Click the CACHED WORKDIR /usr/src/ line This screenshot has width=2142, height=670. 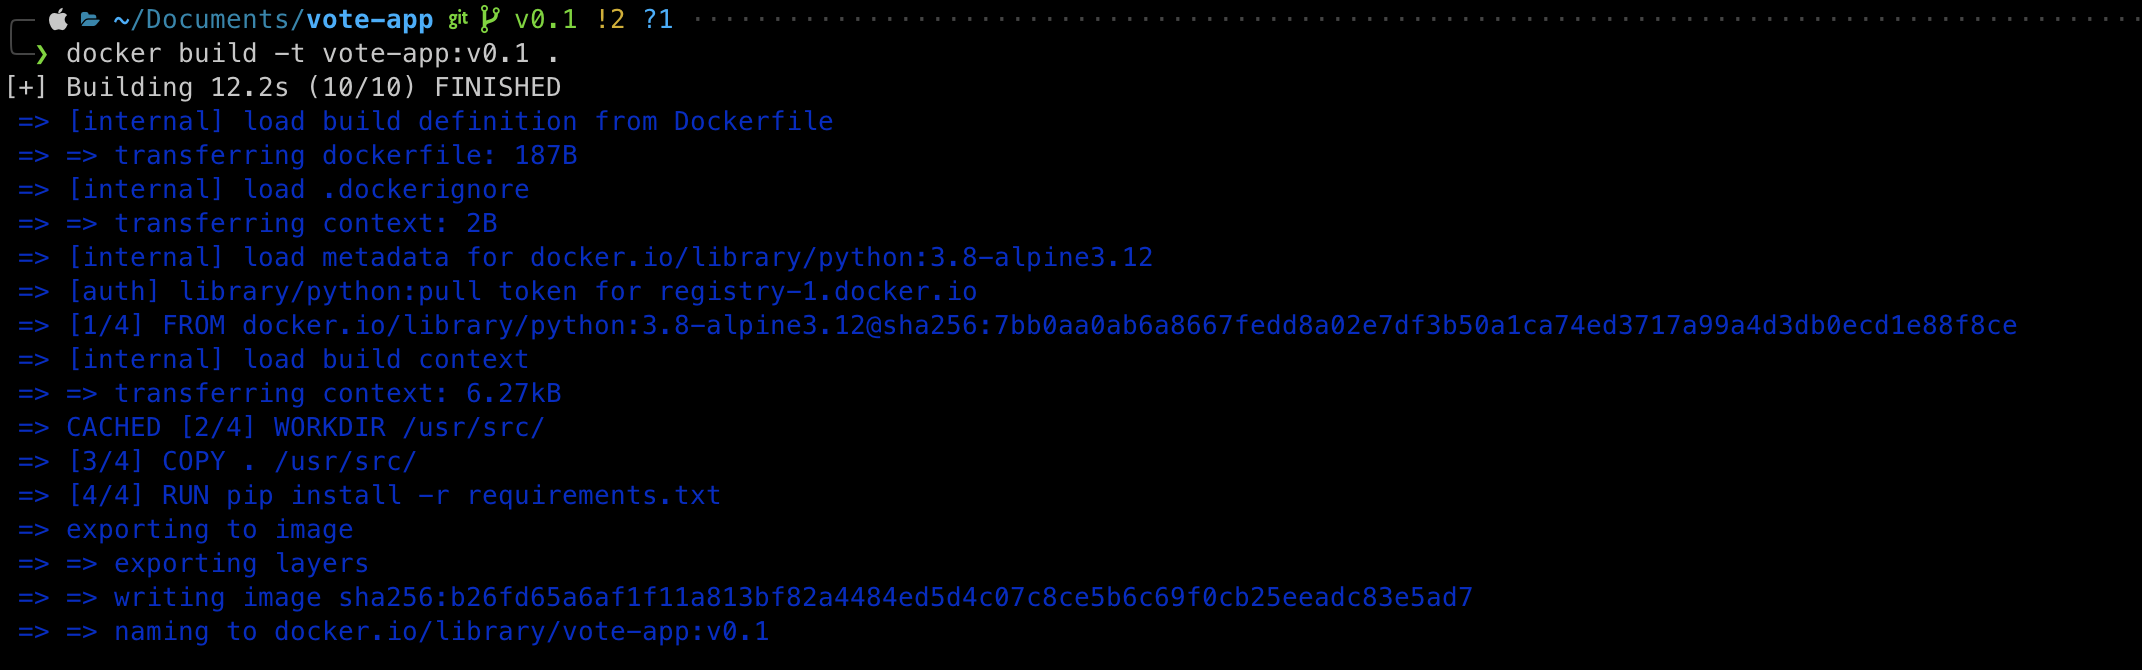tap(282, 427)
